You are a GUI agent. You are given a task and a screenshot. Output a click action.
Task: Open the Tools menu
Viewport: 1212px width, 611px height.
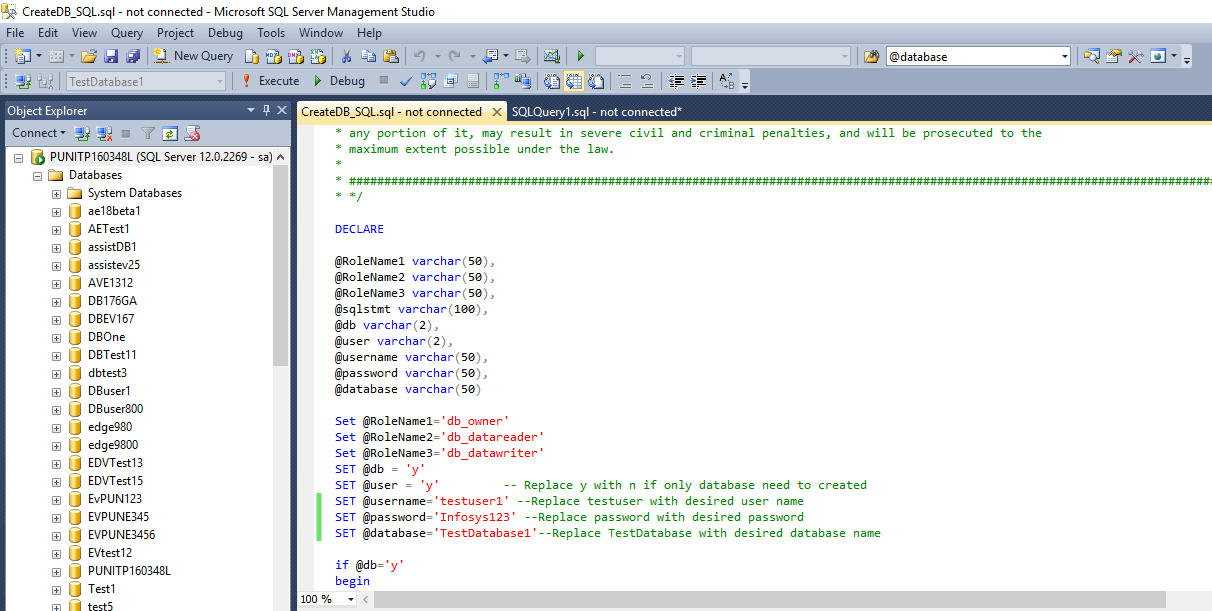(x=271, y=33)
